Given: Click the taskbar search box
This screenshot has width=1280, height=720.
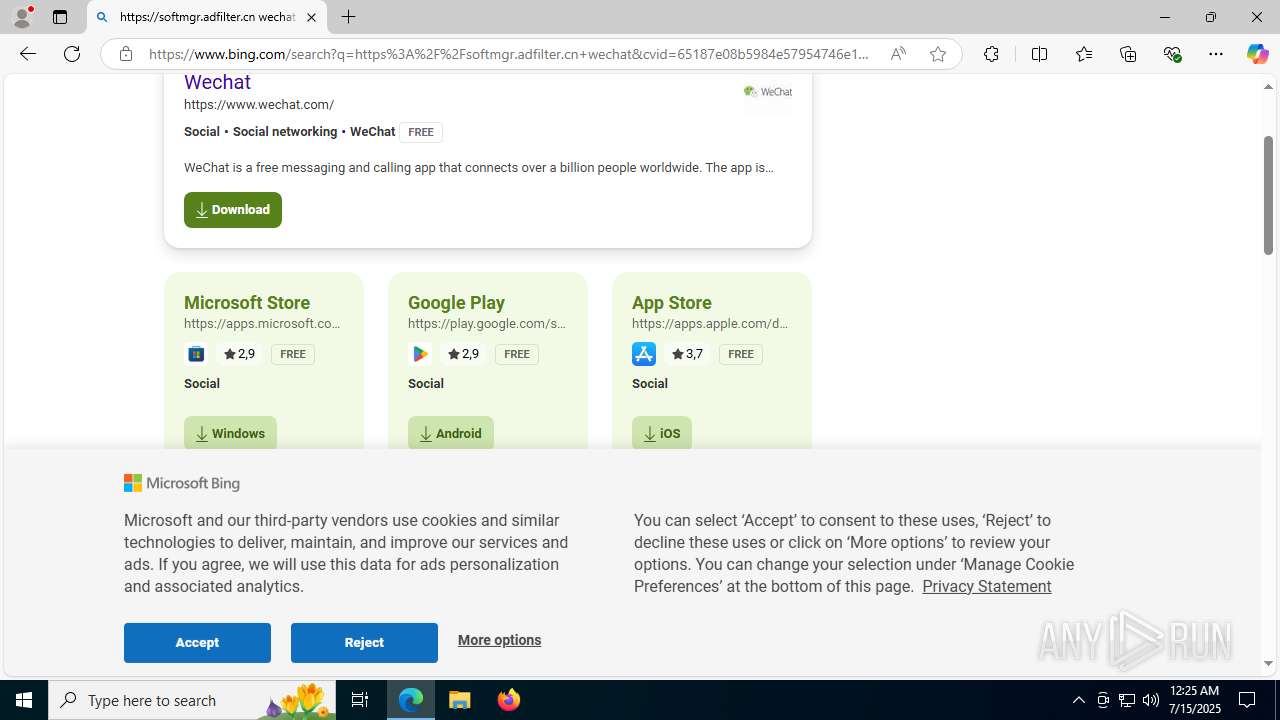Looking at the screenshot, I should 192,700.
